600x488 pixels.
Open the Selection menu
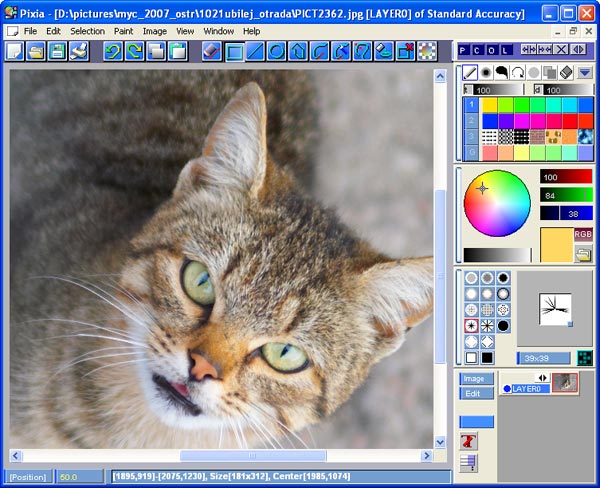(87, 31)
